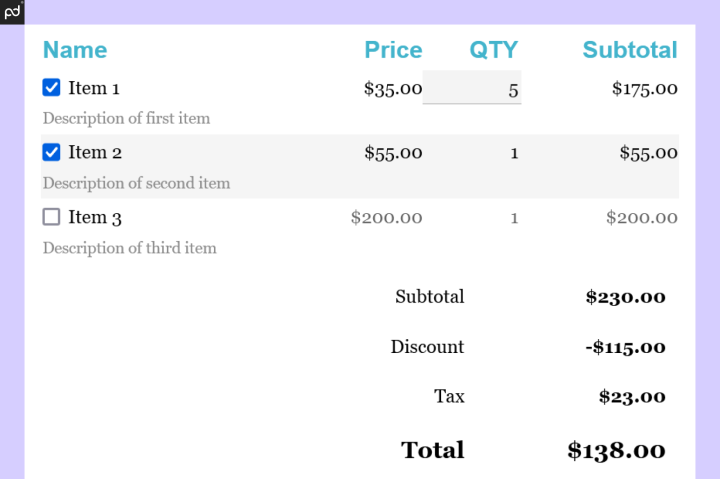Click the $35.00 price of Item 1
The image size is (720, 479).
pos(393,88)
